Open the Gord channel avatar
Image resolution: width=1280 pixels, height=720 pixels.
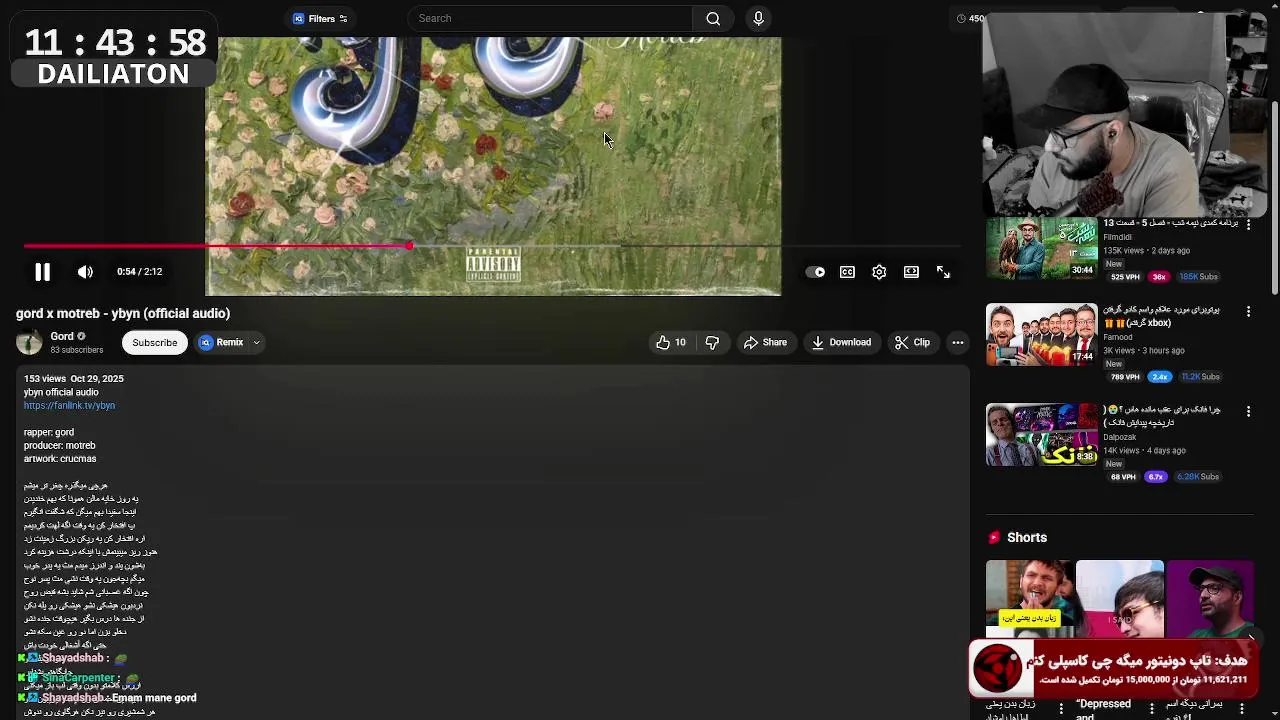29,342
